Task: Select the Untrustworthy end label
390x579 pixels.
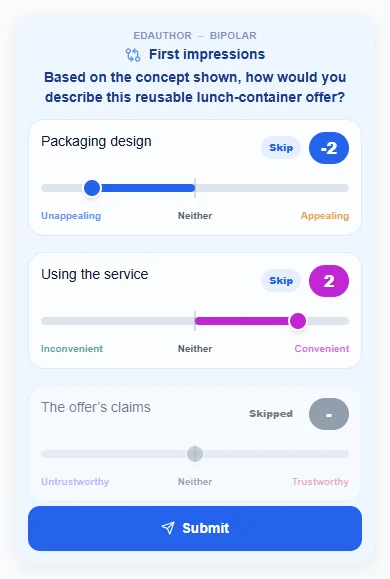Action: coord(75,482)
